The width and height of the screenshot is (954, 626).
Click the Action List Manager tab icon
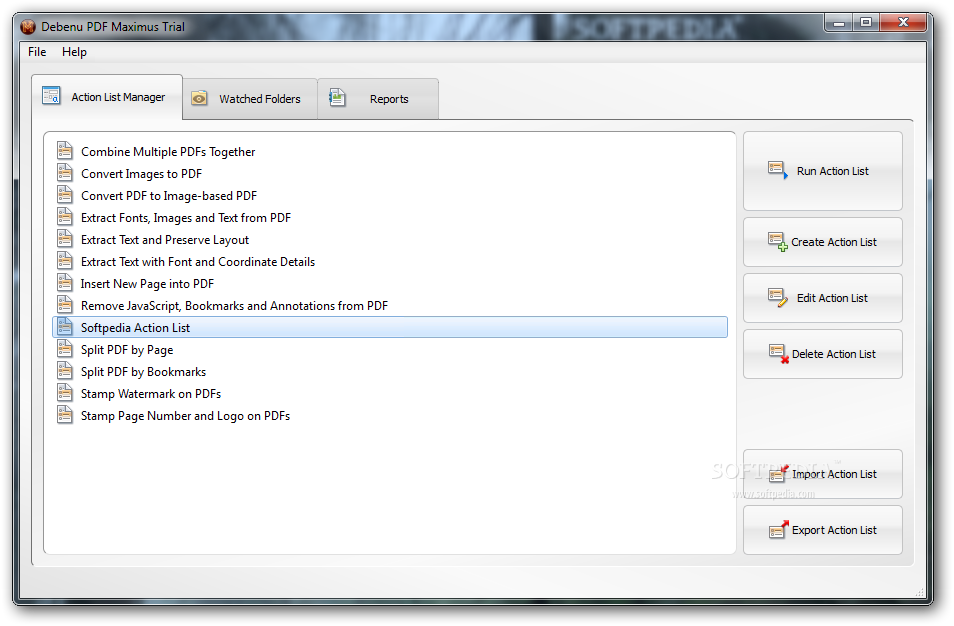pyautogui.click(x=51, y=96)
